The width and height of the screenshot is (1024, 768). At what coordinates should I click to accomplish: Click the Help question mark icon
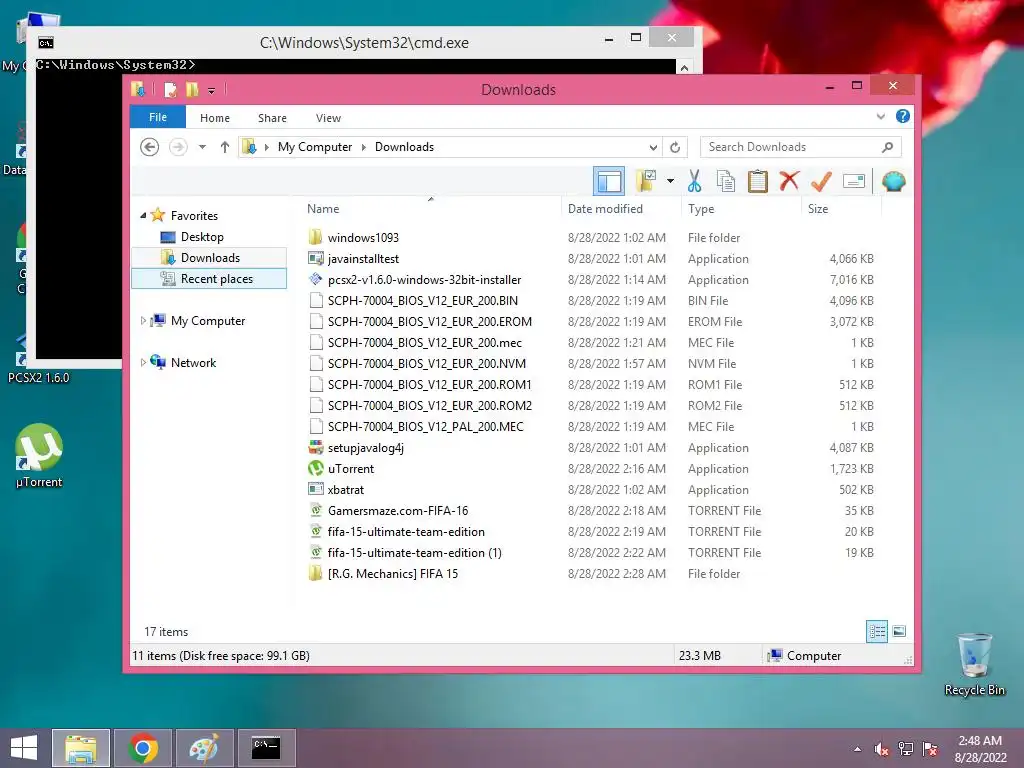[903, 116]
